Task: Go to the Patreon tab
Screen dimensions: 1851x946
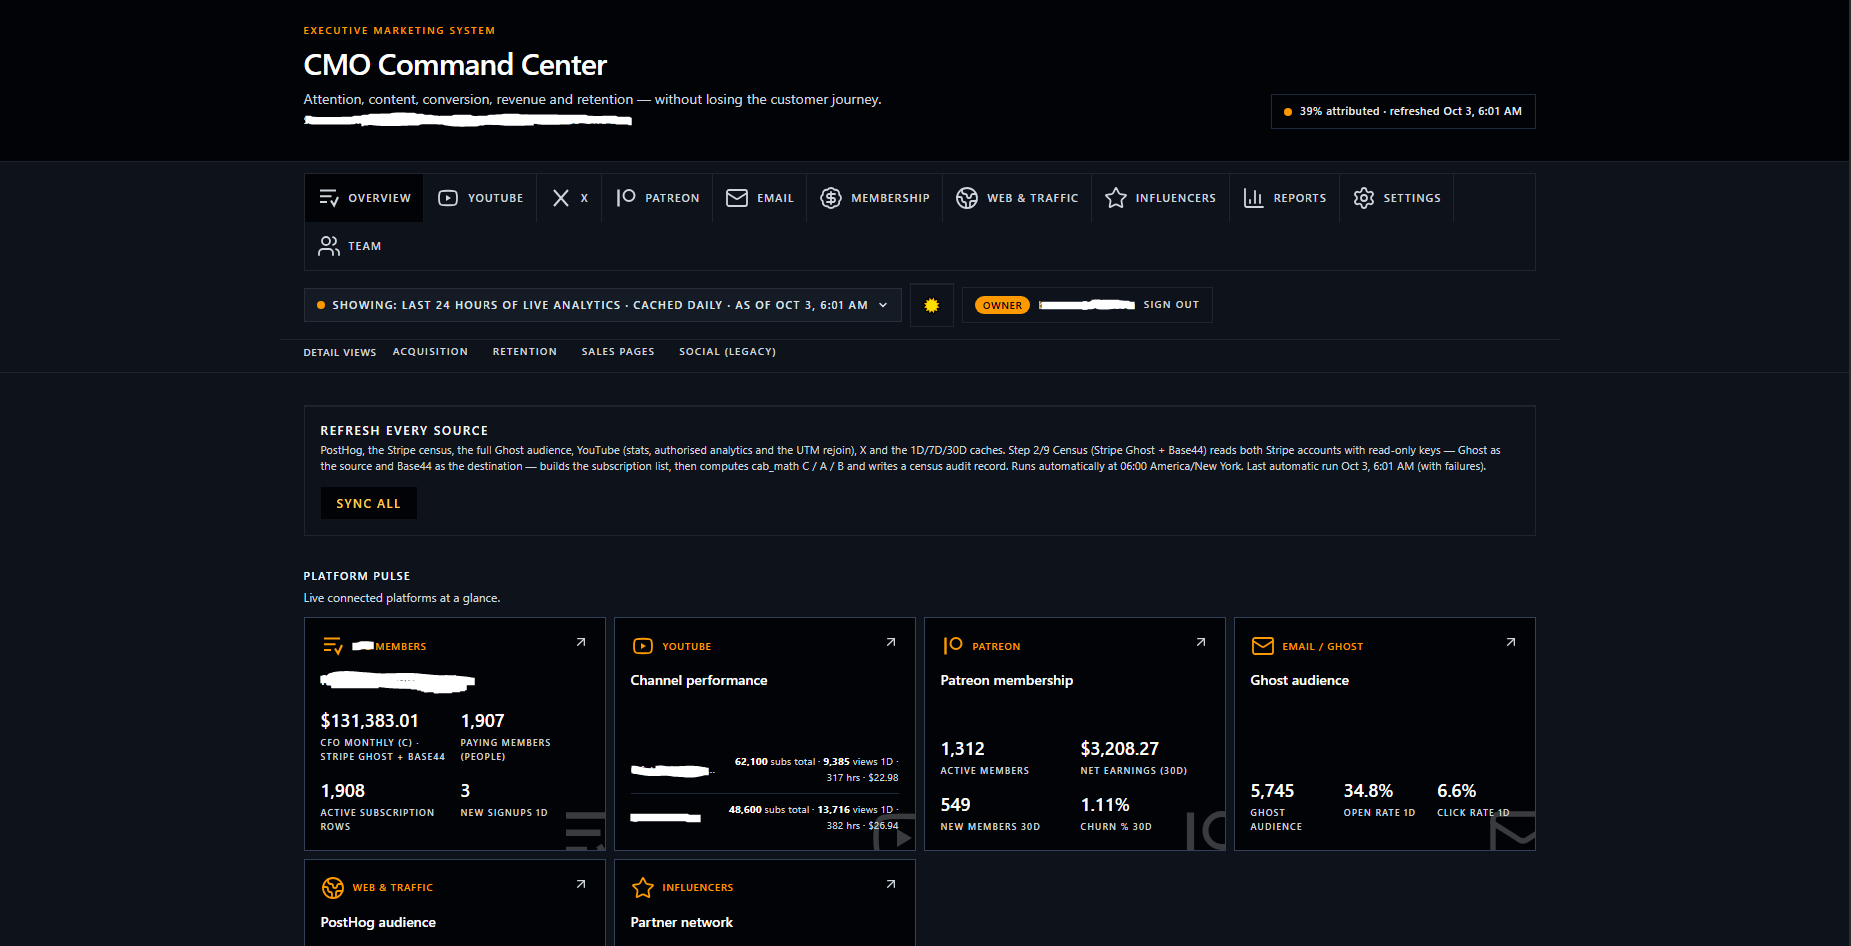Action: click(658, 198)
